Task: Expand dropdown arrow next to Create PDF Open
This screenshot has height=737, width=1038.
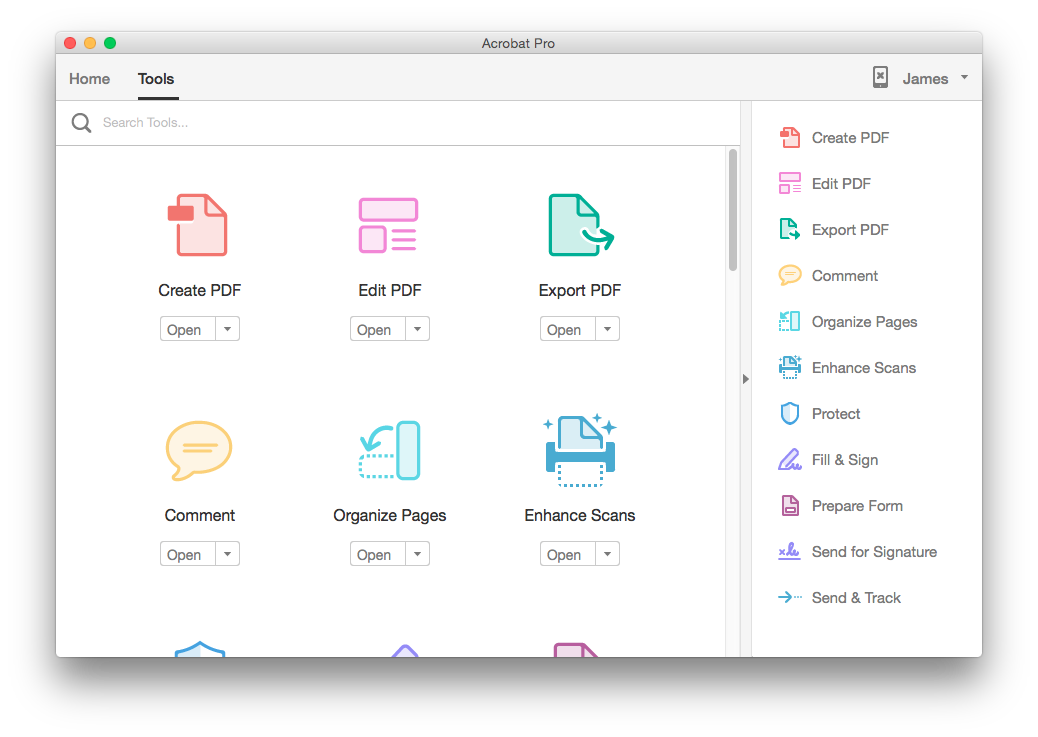Action: tap(227, 329)
